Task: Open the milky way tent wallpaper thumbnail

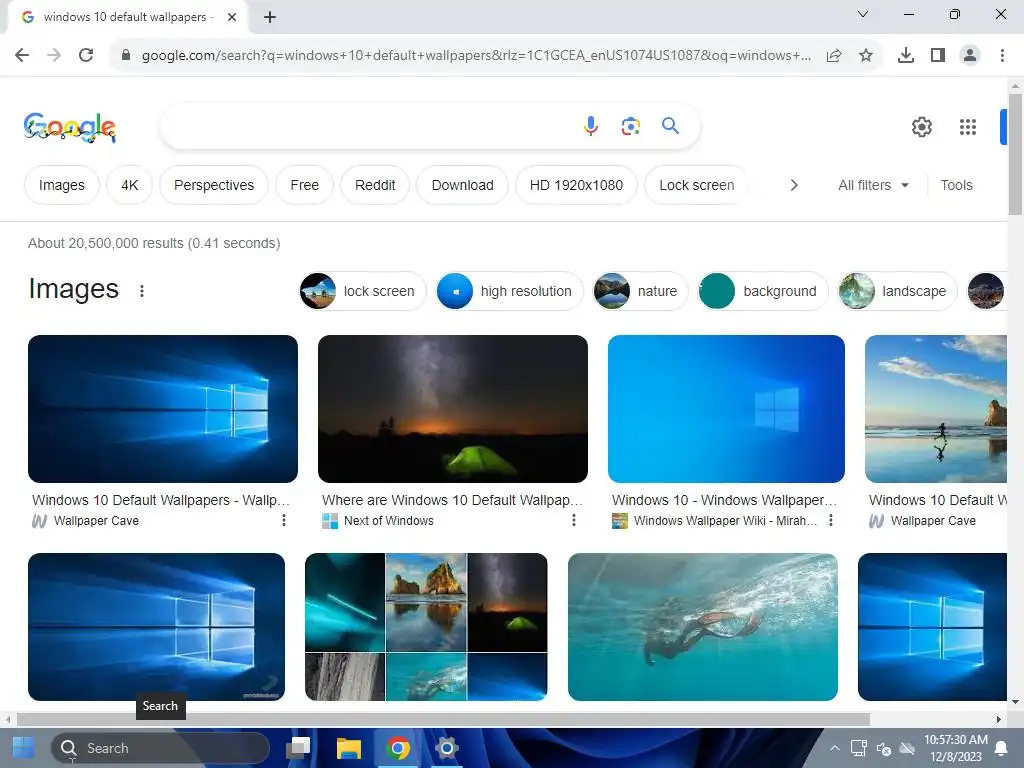Action: click(x=453, y=409)
